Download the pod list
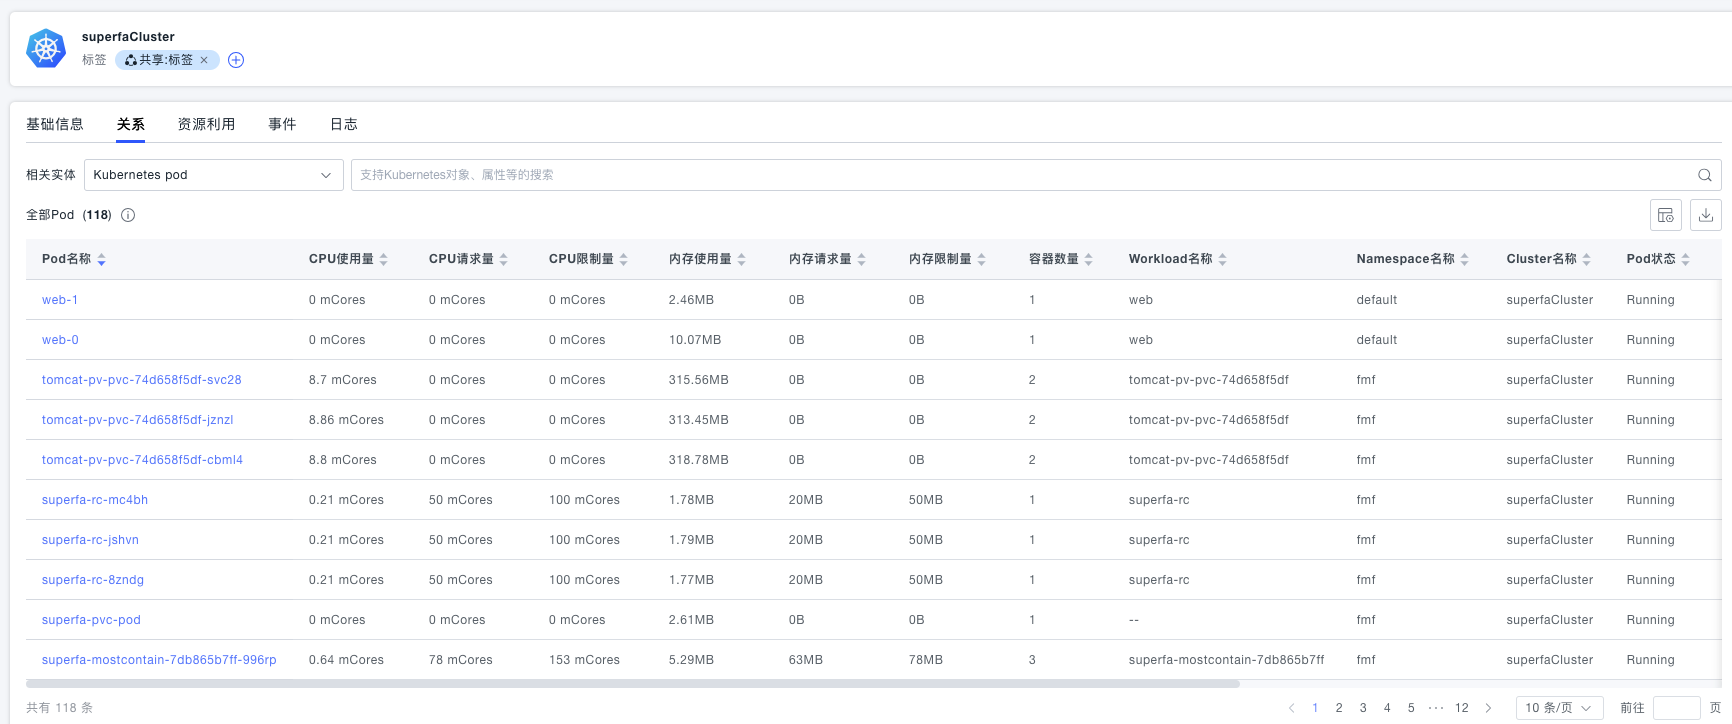This screenshot has height=724, width=1732. coord(1705,215)
